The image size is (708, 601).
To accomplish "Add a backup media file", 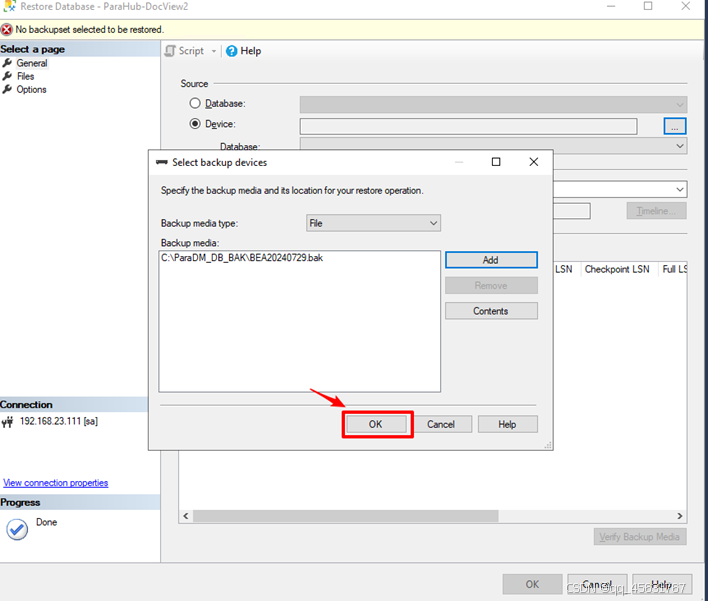I will 491,260.
